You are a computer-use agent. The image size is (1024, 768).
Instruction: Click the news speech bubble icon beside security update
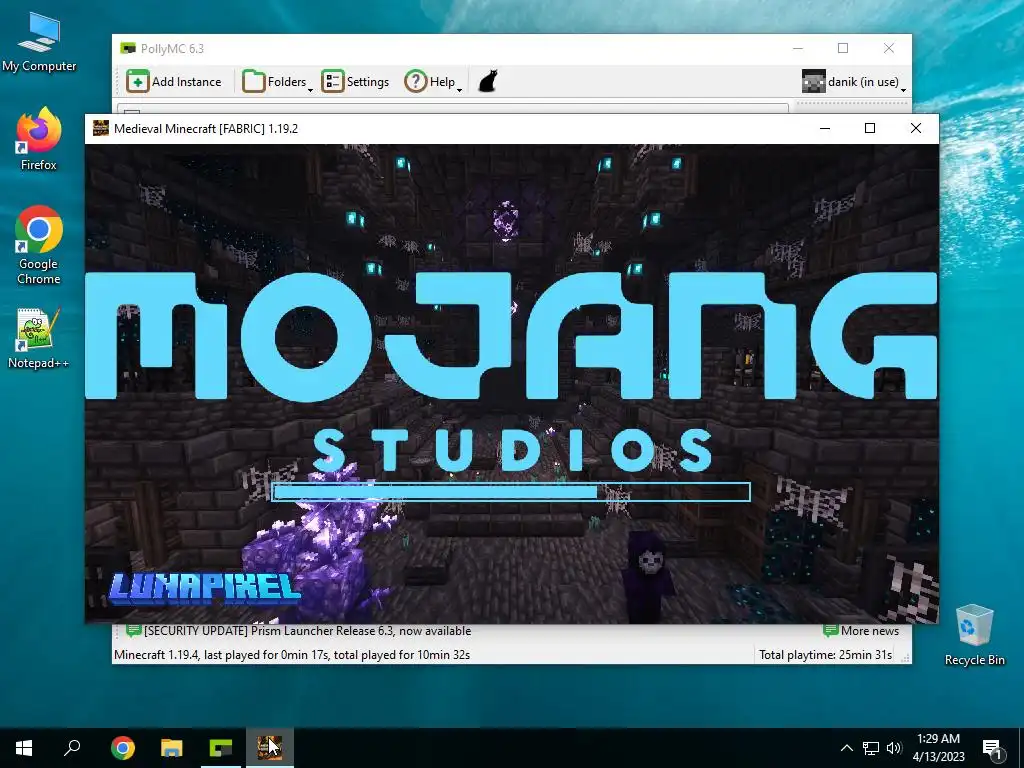133,631
